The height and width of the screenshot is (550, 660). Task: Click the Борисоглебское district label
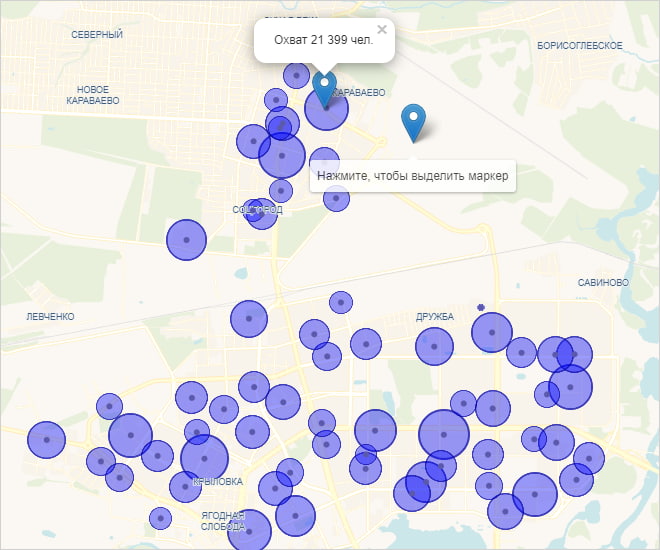(x=579, y=46)
